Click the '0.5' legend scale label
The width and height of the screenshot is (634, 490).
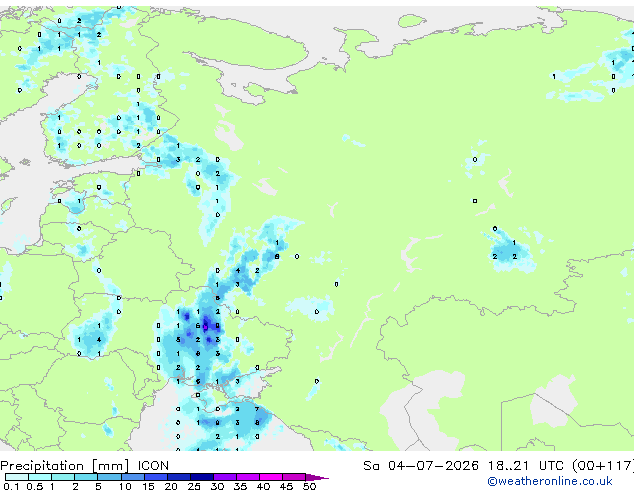(x=34, y=486)
